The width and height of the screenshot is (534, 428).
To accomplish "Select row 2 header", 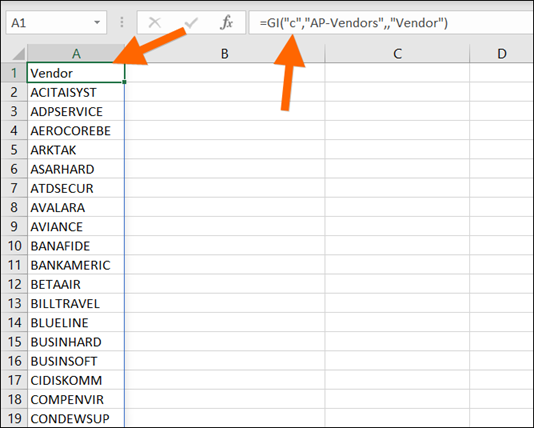I will tap(14, 92).
